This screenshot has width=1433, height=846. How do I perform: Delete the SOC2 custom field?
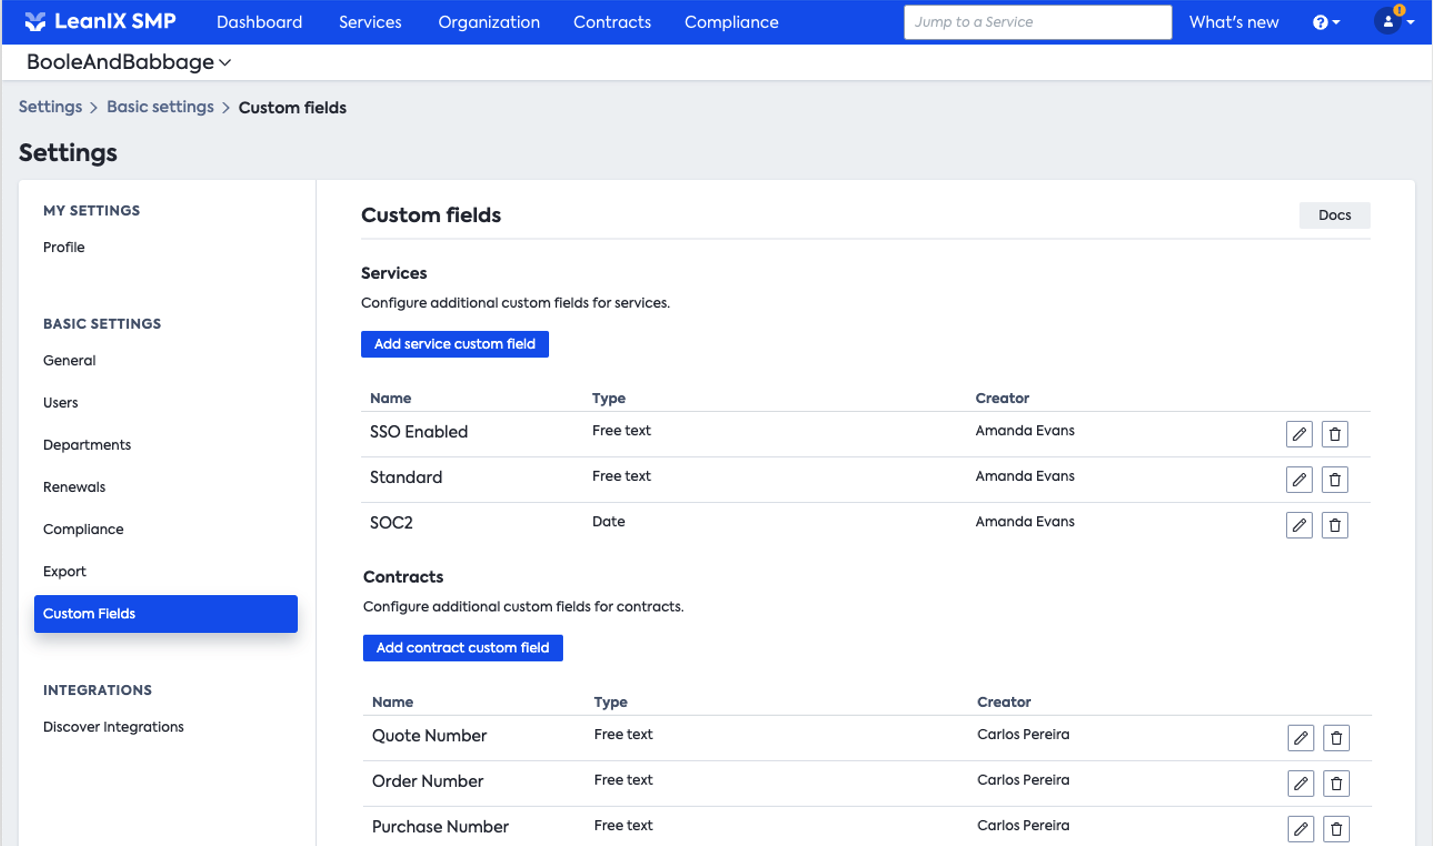1334,525
